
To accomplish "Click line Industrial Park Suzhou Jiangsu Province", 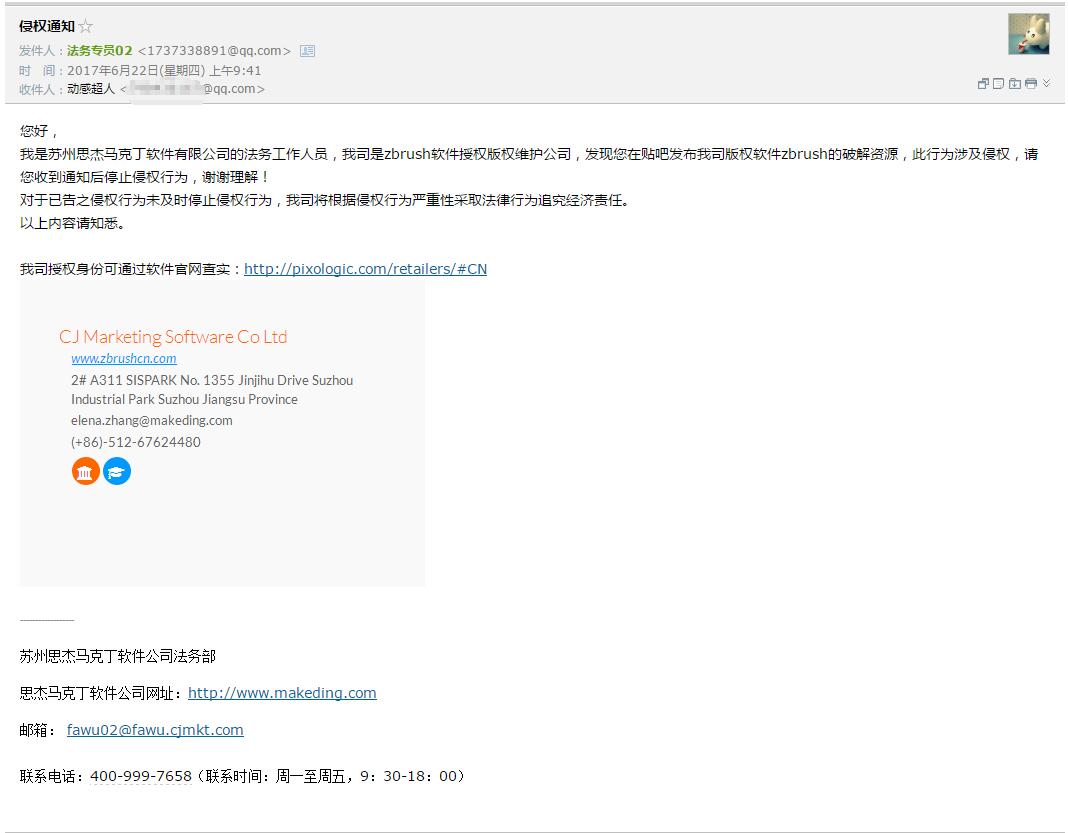I will (x=184, y=399).
